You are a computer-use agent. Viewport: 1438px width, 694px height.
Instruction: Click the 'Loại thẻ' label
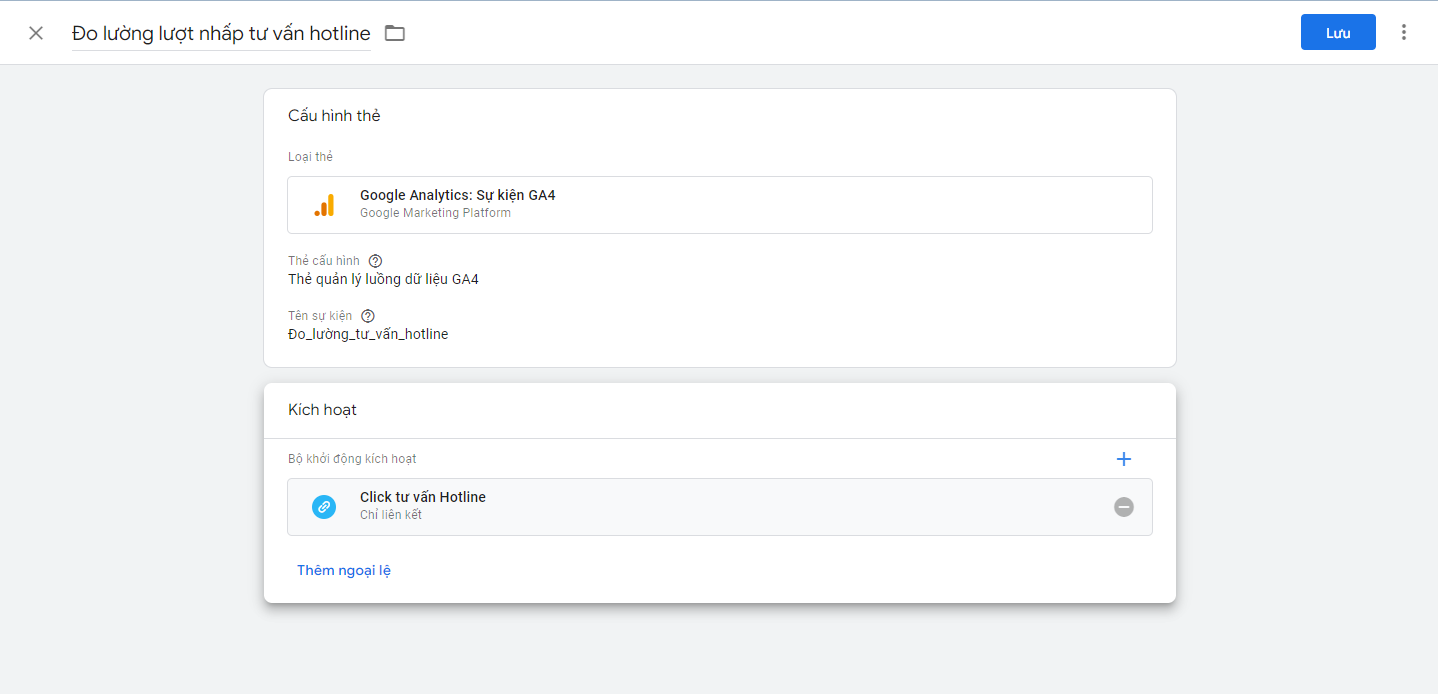310,157
